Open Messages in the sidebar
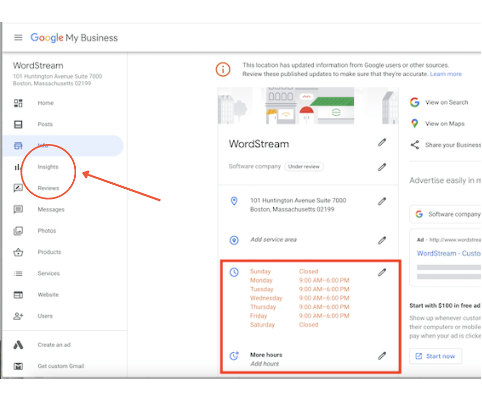Viewport: 482px width, 402px height. (x=51, y=210)
